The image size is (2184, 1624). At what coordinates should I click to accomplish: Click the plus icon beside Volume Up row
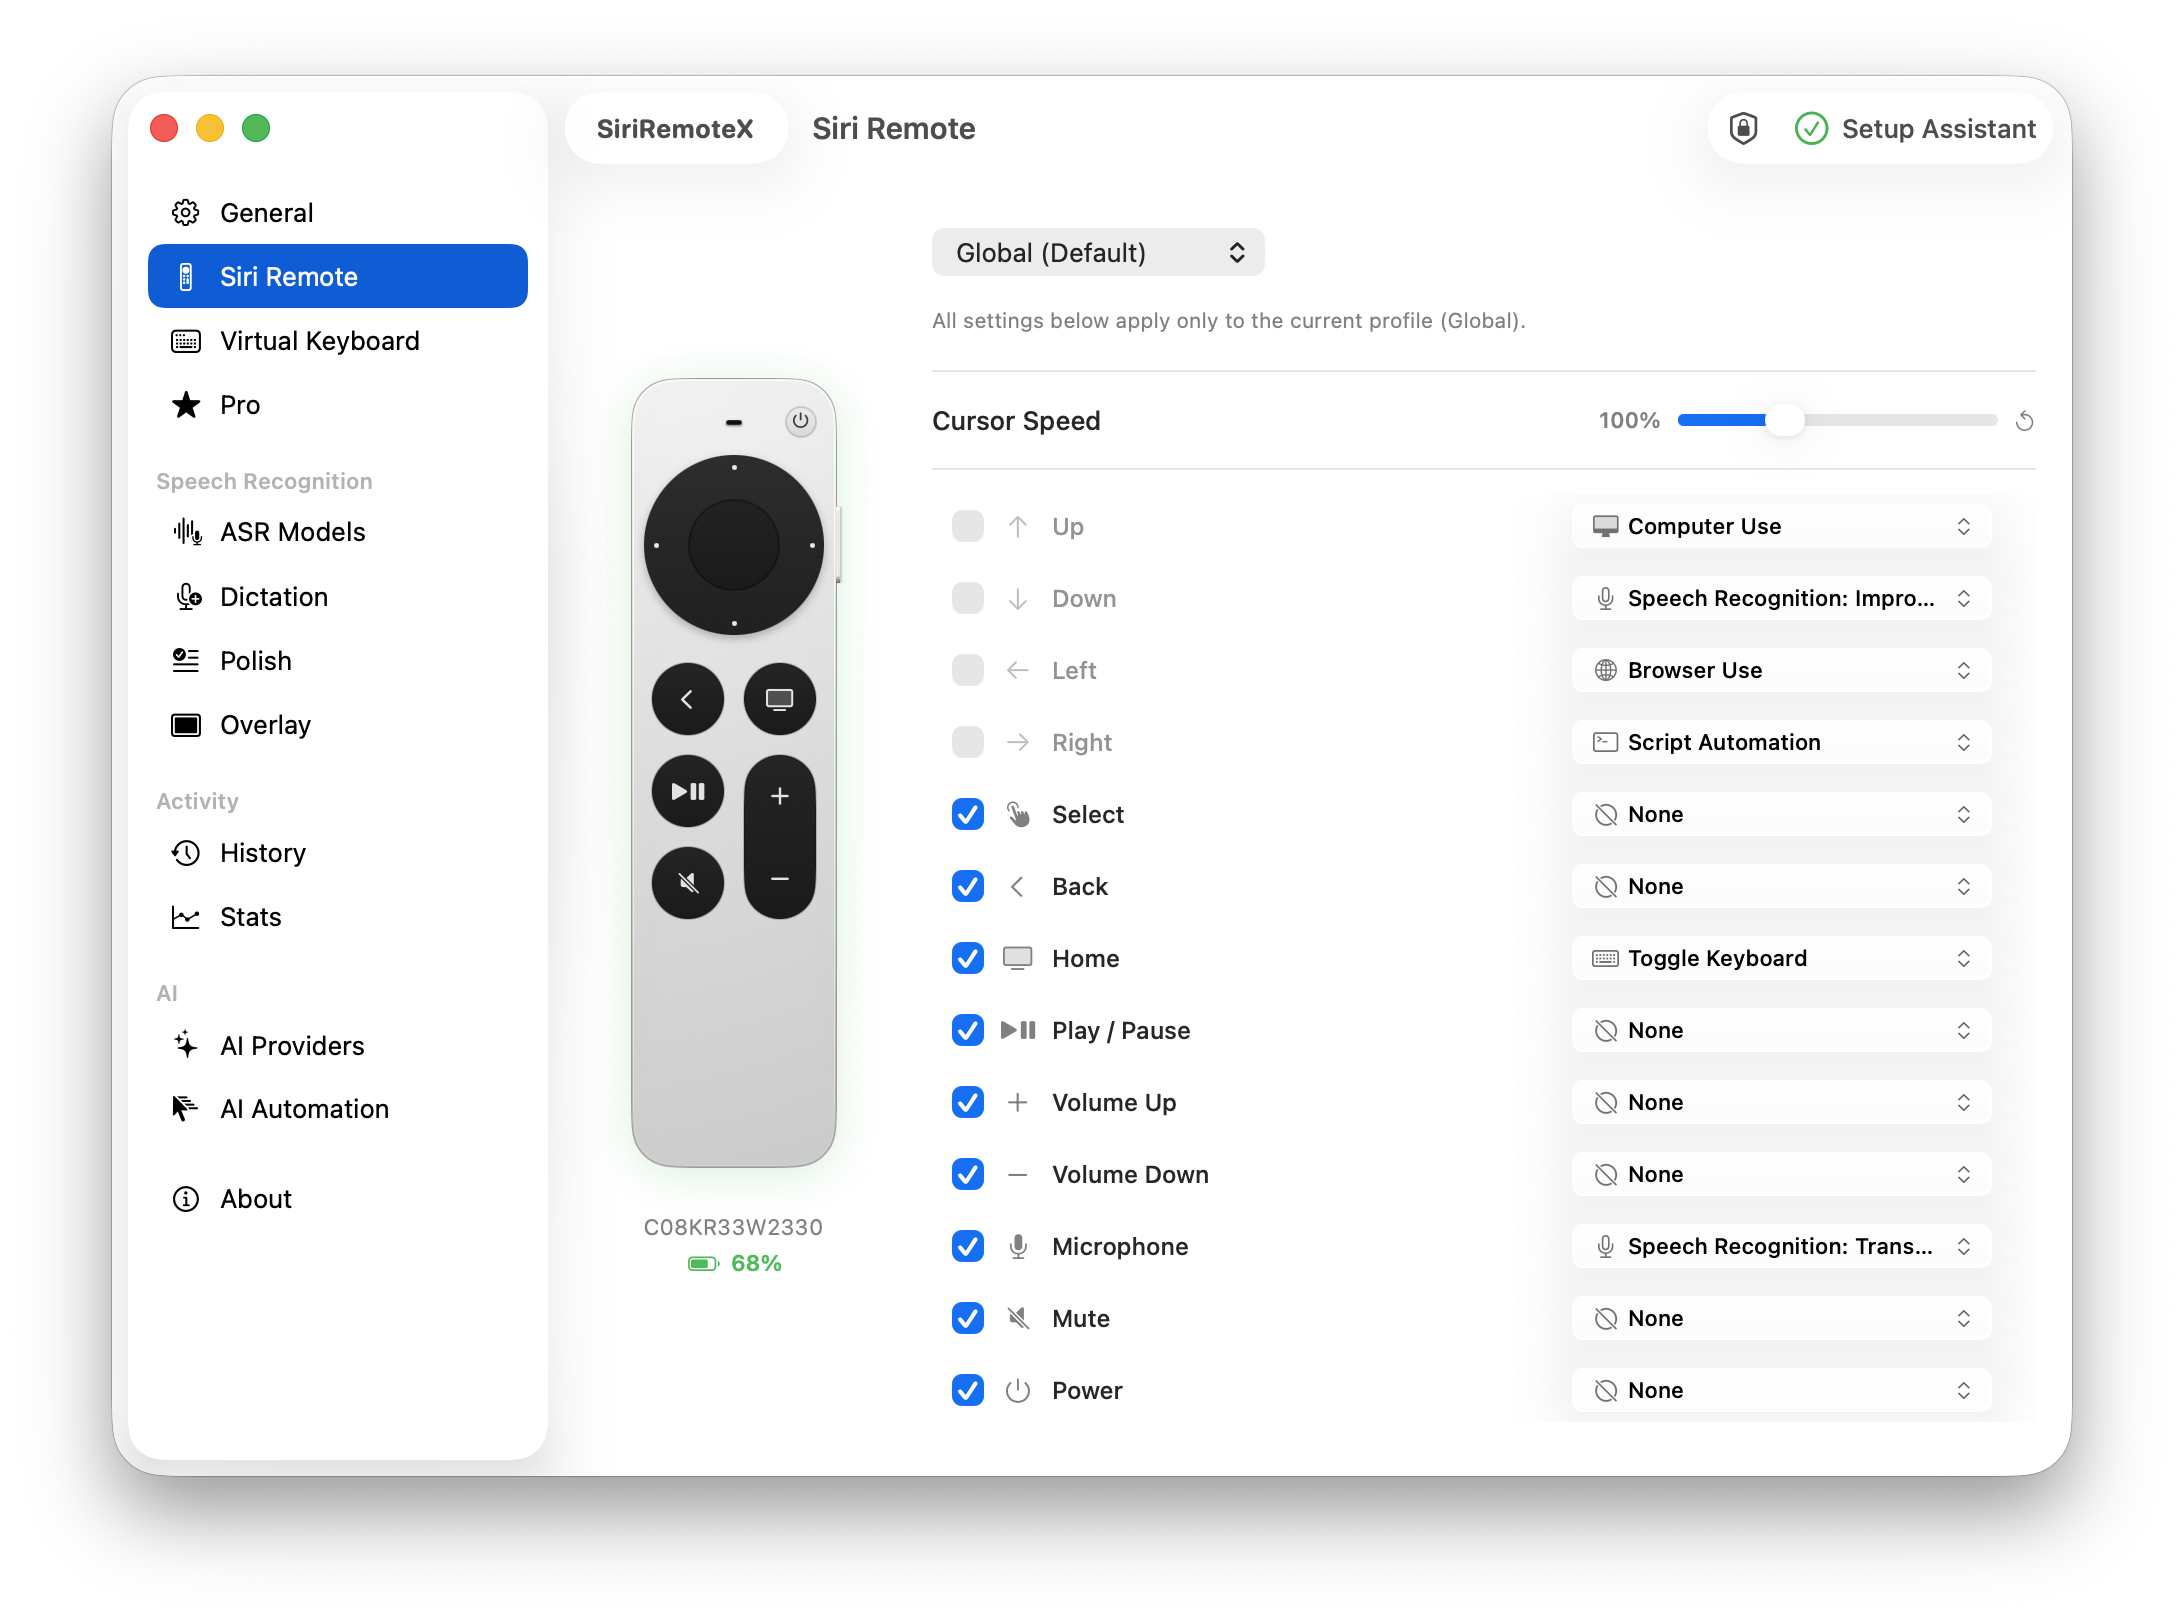pyautogui.click(x=1018, y=1103)
